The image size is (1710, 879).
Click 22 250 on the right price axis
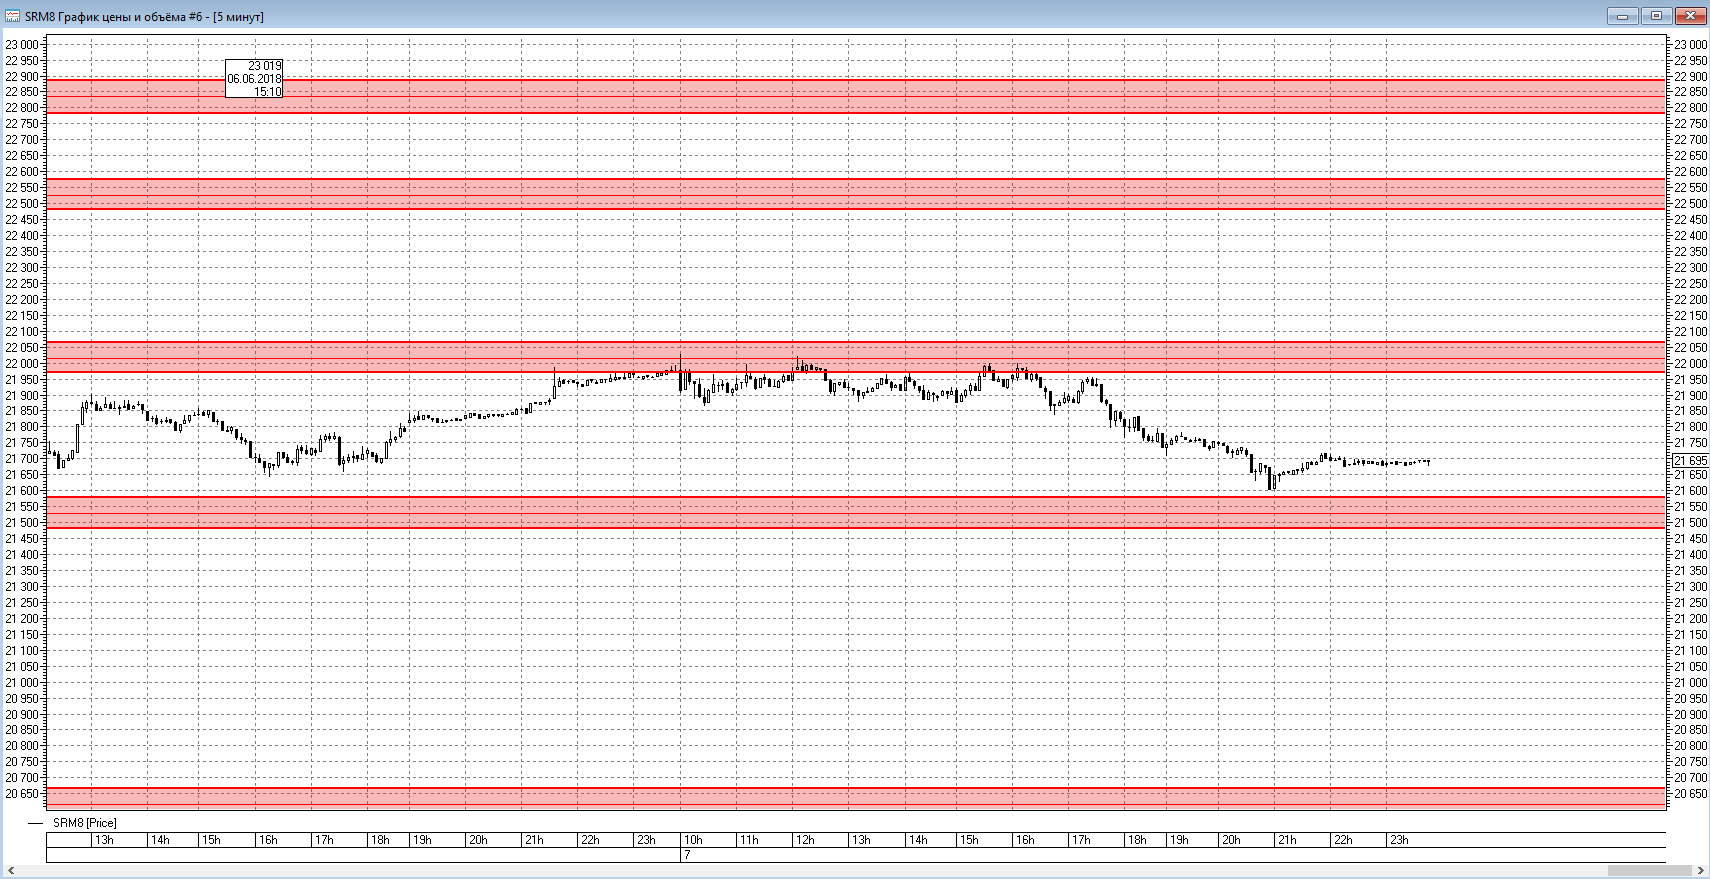pos(1691,284)
